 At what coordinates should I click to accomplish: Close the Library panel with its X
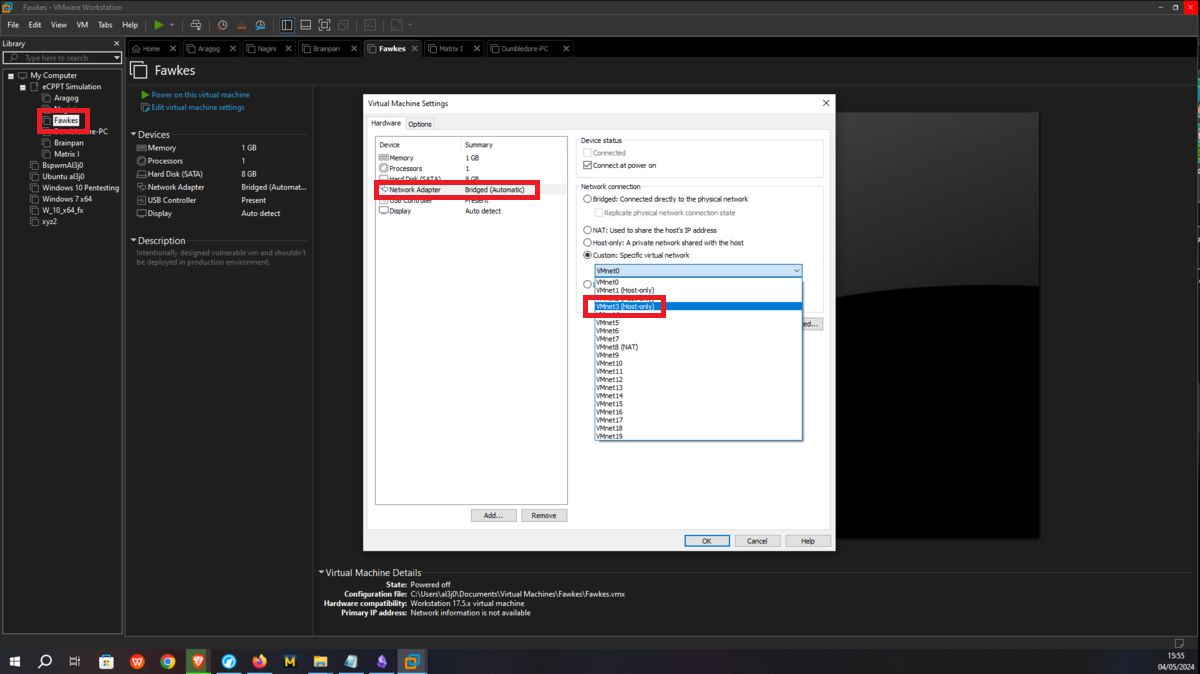click(x=116, y=44)
